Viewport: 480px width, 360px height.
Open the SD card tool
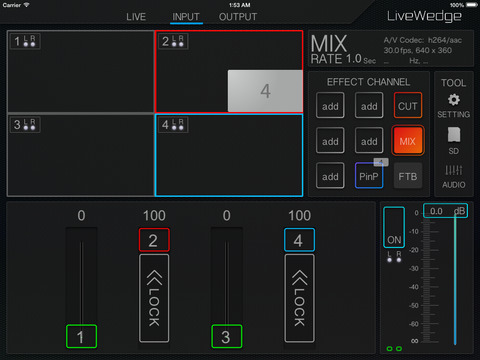(x=453, y=141)
